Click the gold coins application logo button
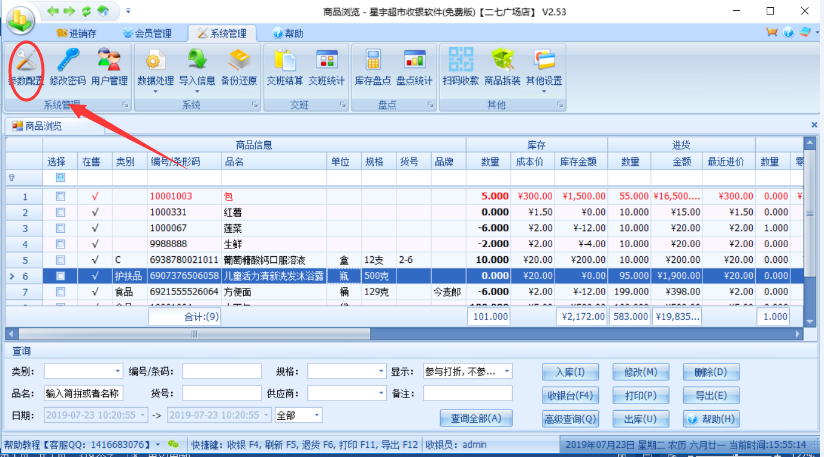Image resolution: width=824 pixels, height=457 pixels. click(x=20, y=20)
